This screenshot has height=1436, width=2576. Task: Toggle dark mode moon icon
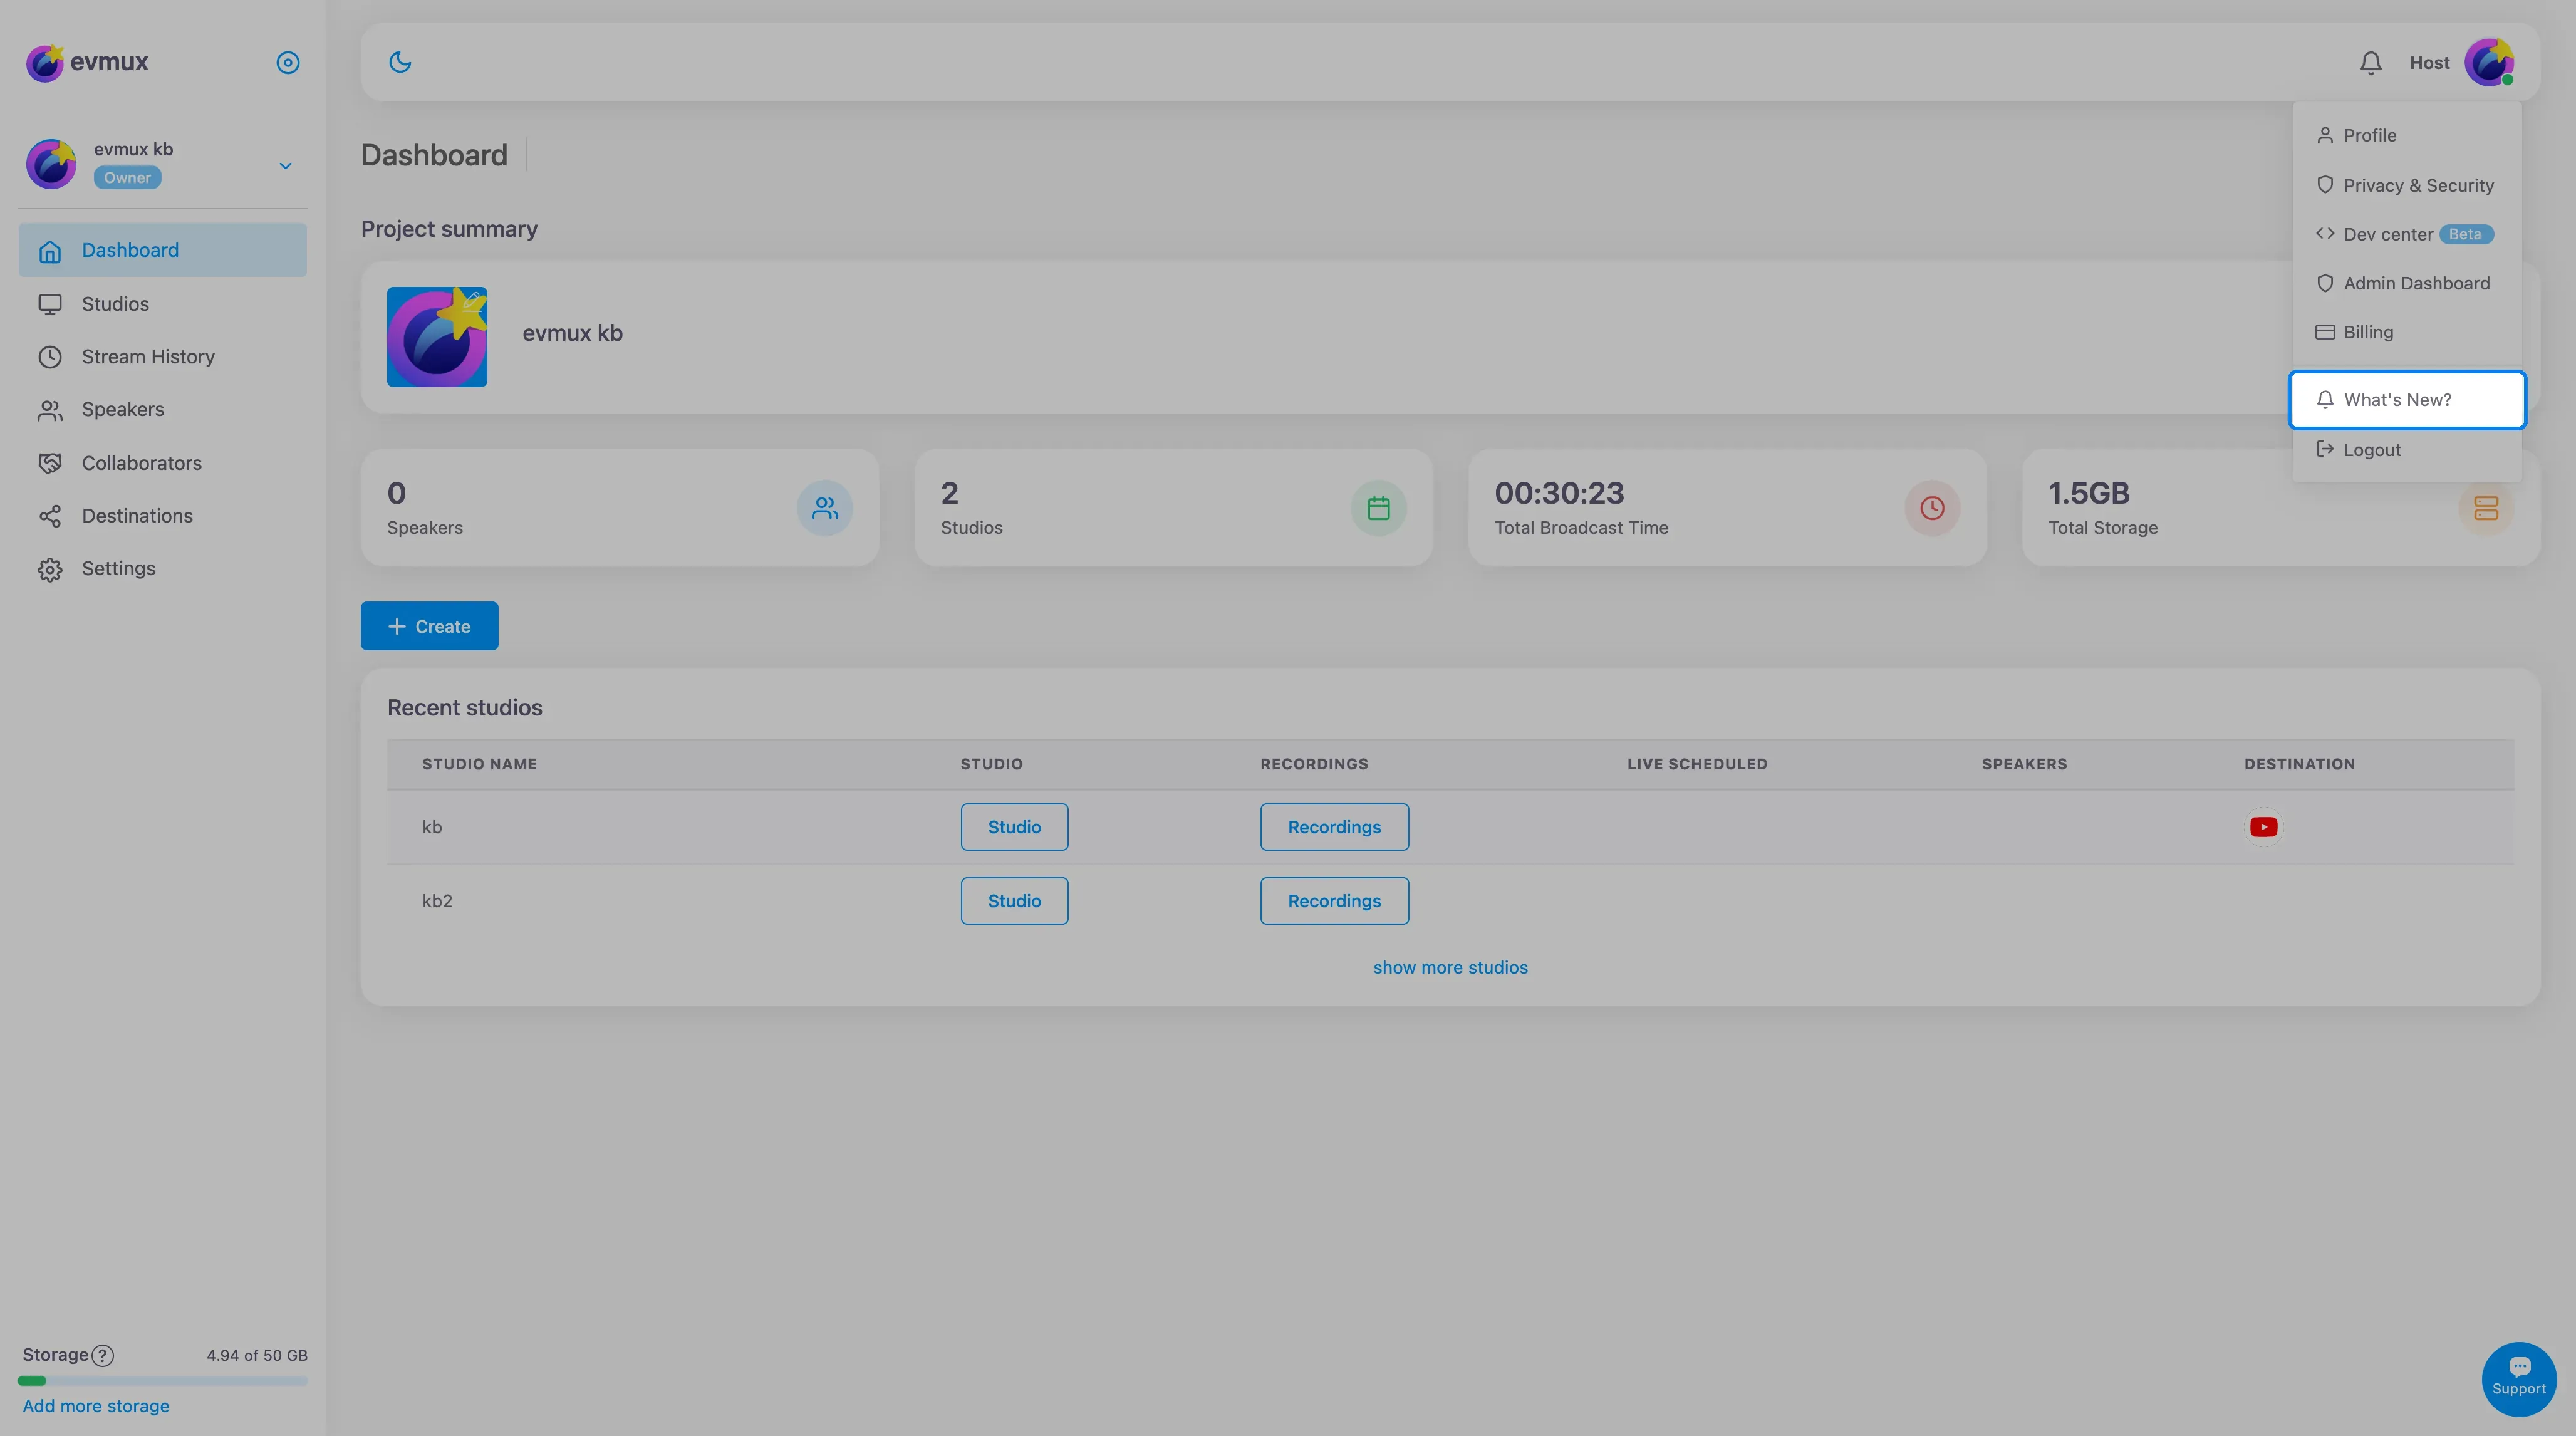(400, 62)
